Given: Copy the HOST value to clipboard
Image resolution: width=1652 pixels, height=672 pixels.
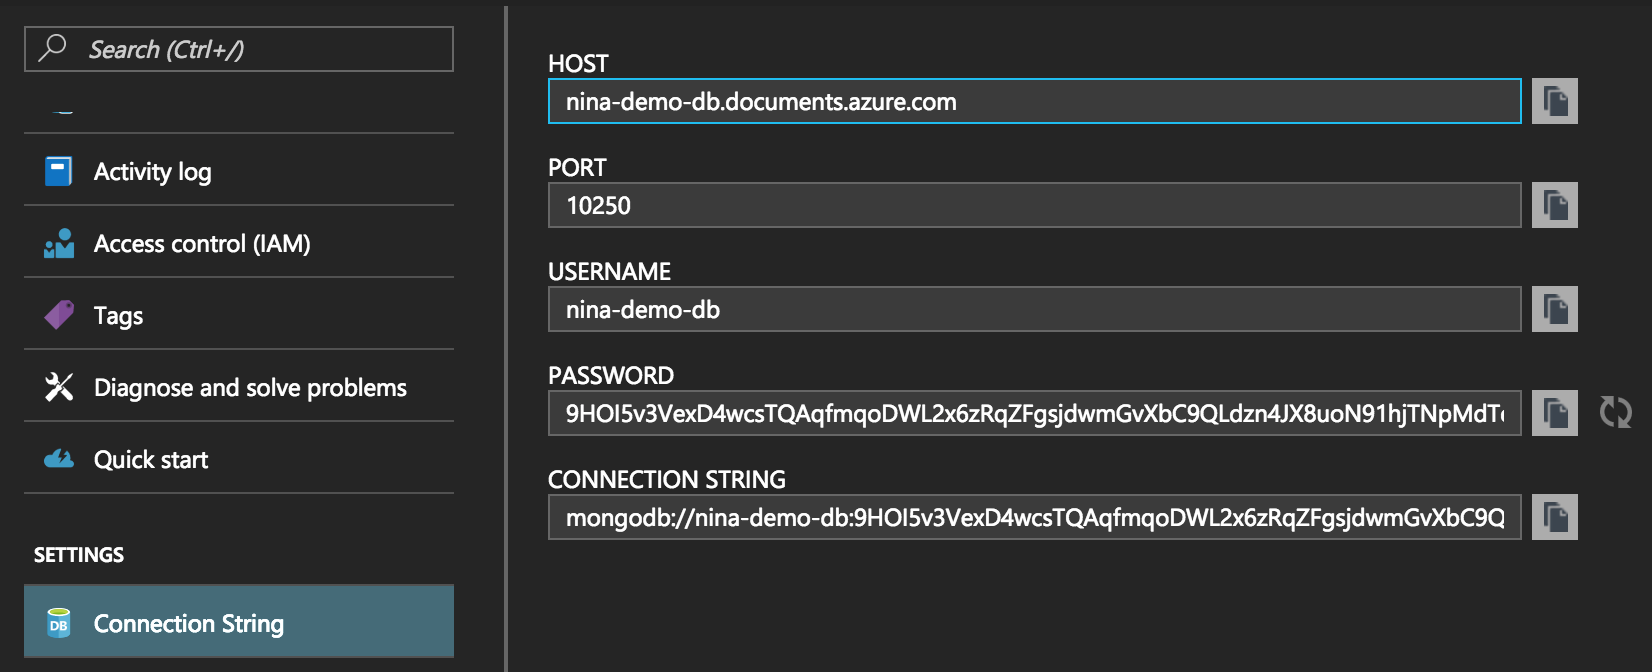Looking at the screenshot, I should 1554,101.
